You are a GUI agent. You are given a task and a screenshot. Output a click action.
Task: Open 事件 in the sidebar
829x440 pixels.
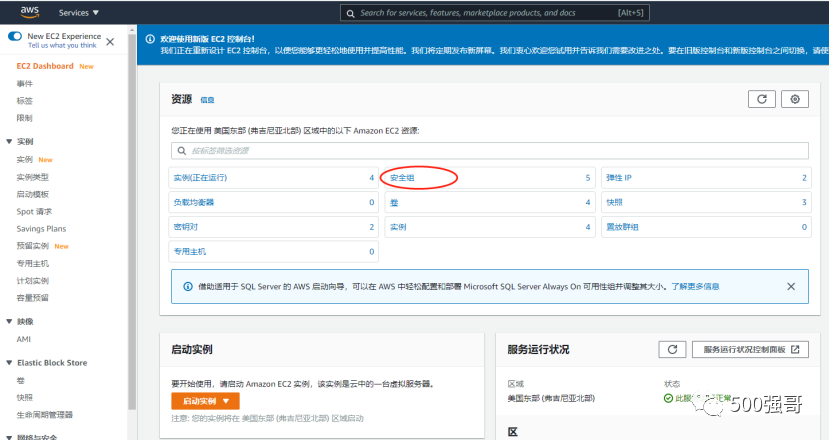pyautogui.click(x=24, y=84)
